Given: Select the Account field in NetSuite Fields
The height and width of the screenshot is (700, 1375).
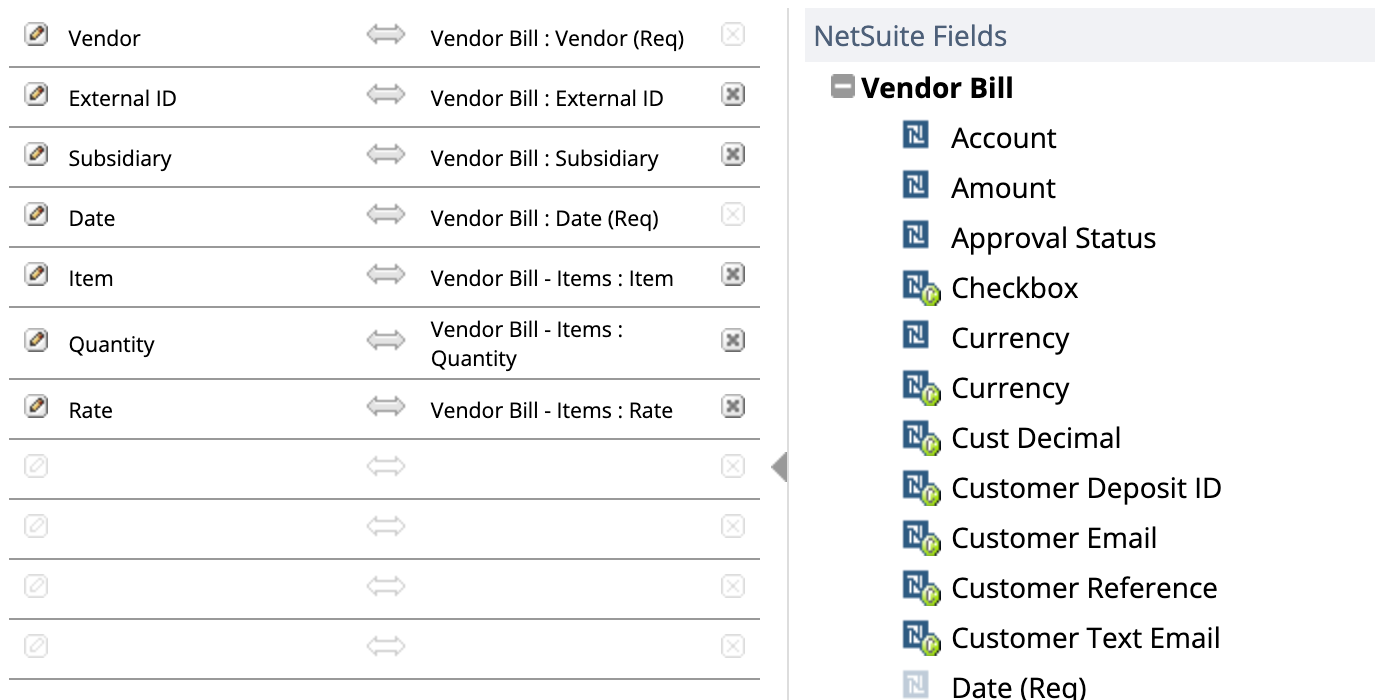Looking at the screenshot, I should click(x=1003, y=138).
